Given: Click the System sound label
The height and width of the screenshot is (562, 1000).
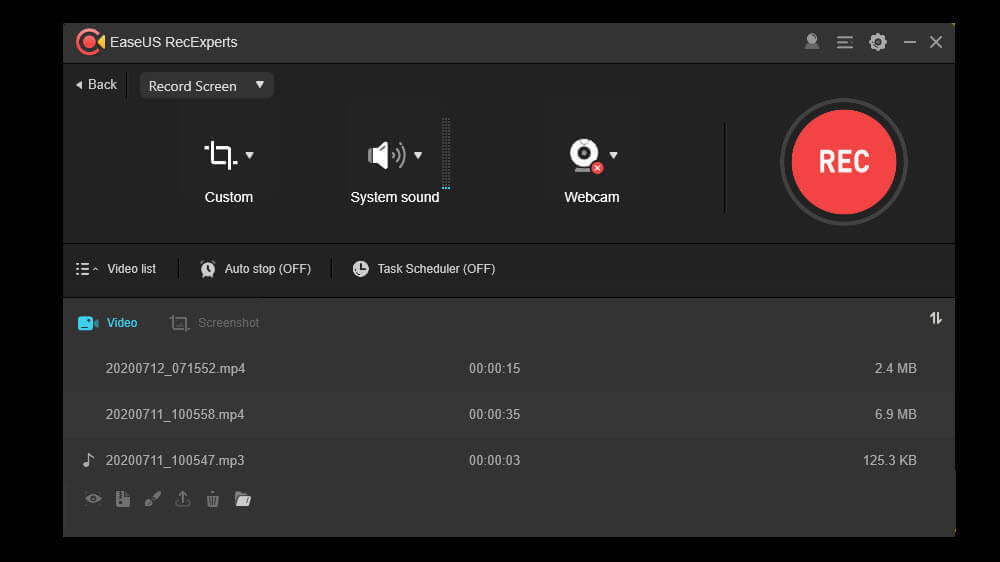Looking at the screenshot, I should click(395, 197).
